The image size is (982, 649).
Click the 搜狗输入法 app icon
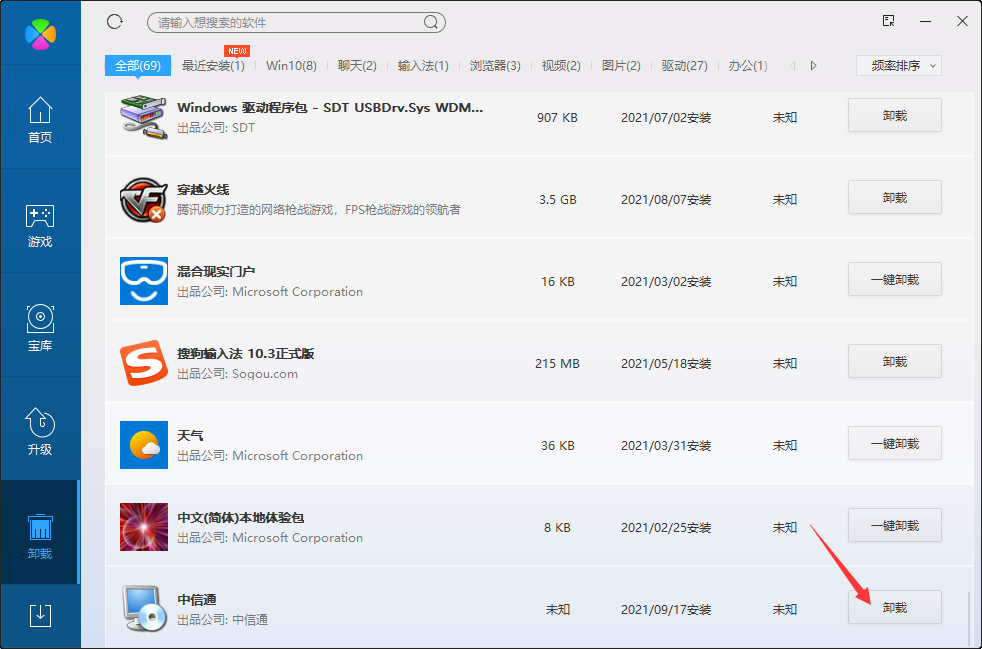(x=144, y=363)
